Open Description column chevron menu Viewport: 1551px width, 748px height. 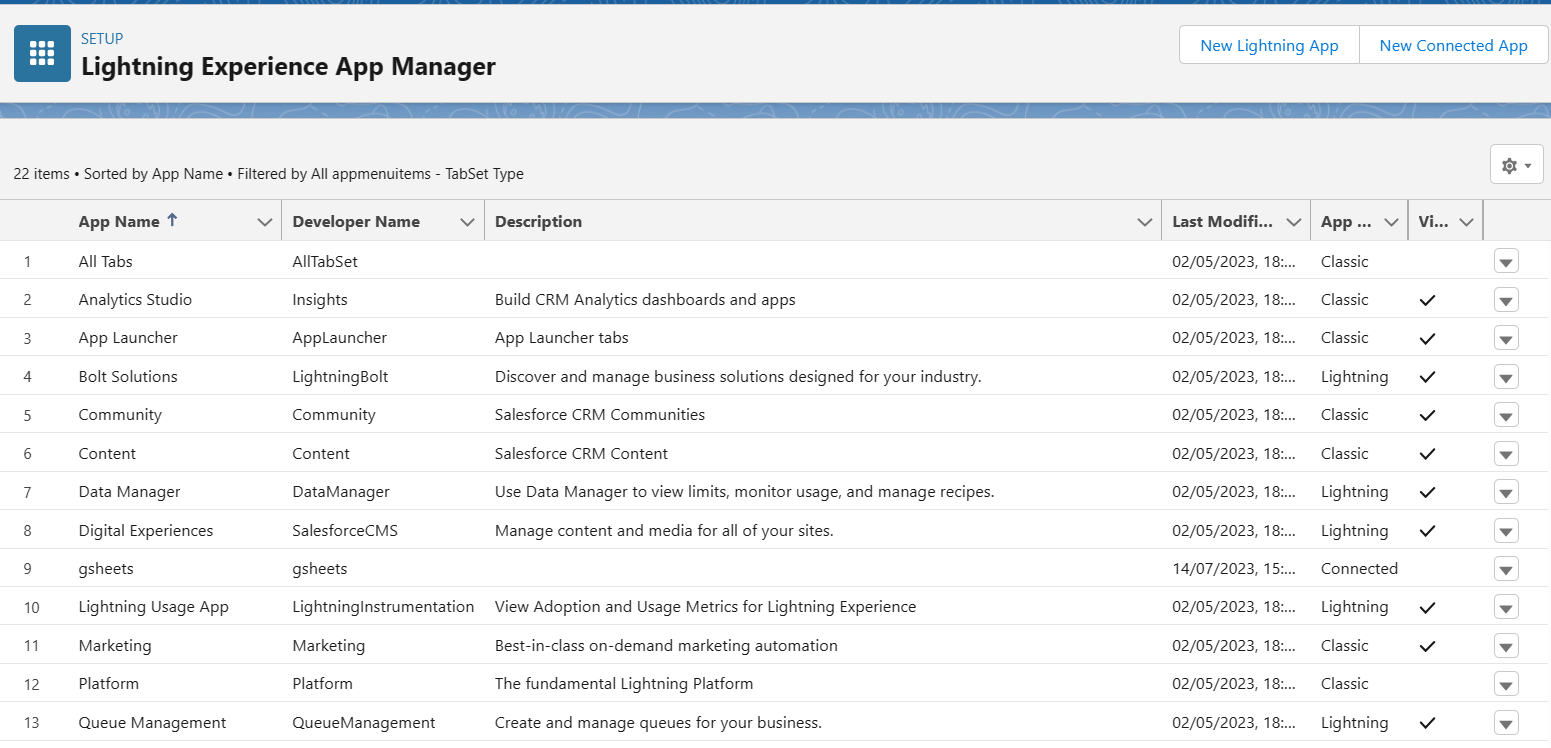tap(1145, 222)
